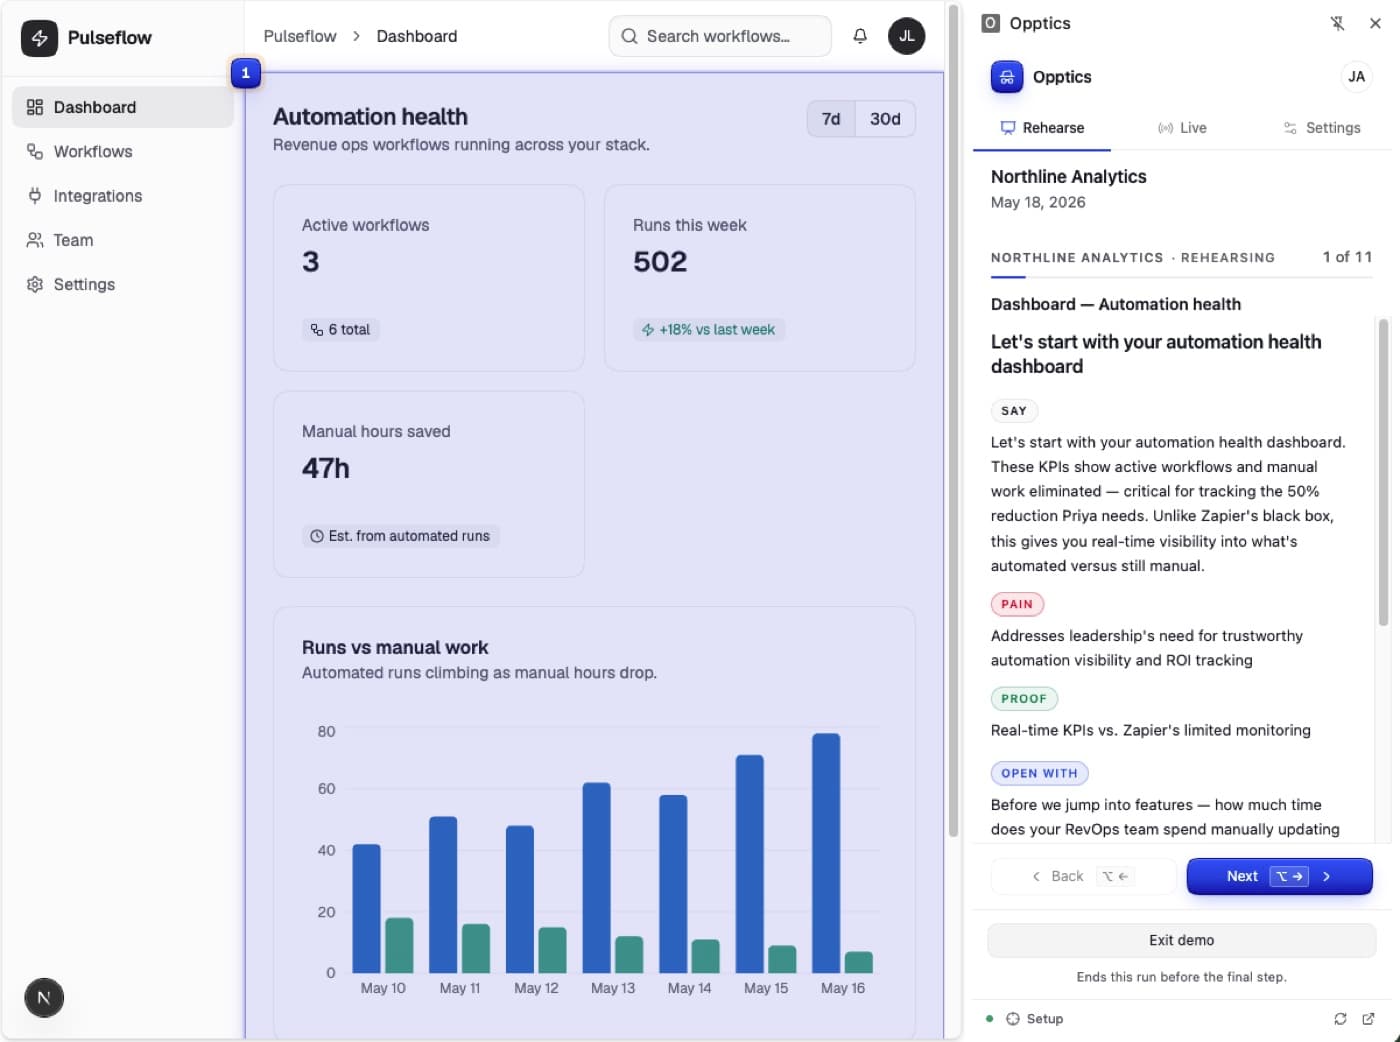Image resolution: width=1400 pixels, height=1042 pixels.
Task: Open Team sidebar item
Action: [123, 240]
